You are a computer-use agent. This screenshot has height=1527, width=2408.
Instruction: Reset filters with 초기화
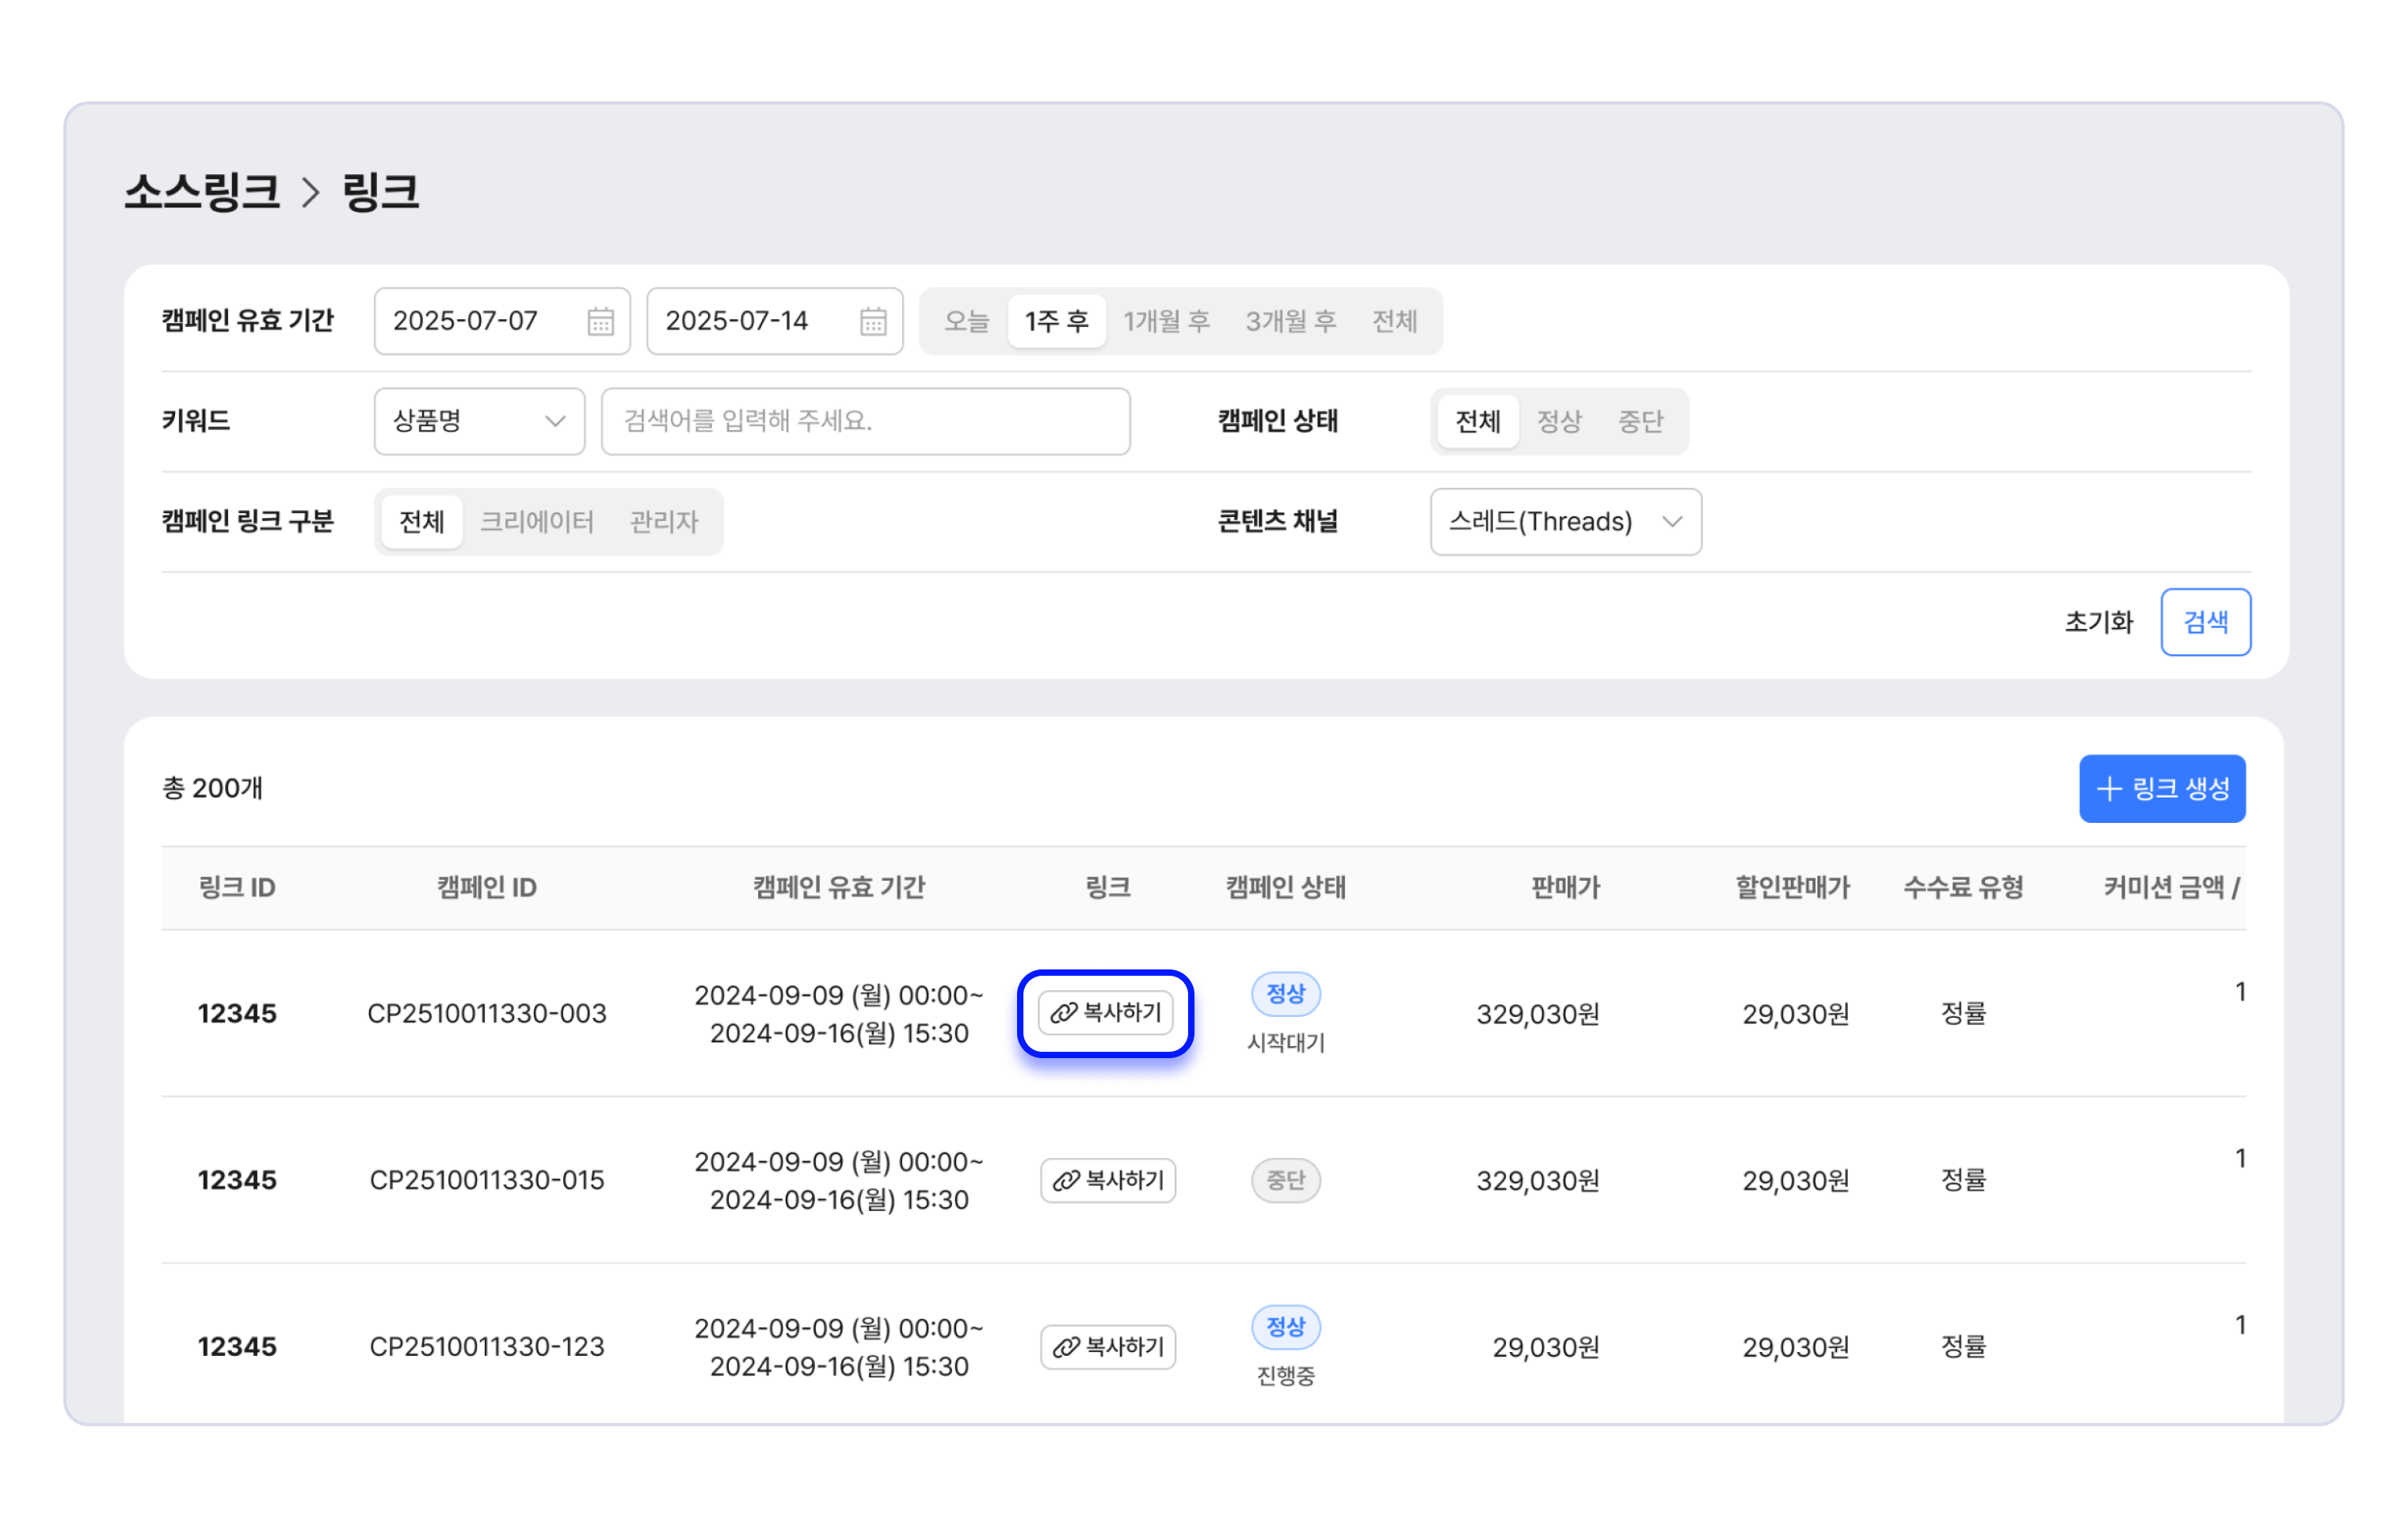(x=2098, y=622)
